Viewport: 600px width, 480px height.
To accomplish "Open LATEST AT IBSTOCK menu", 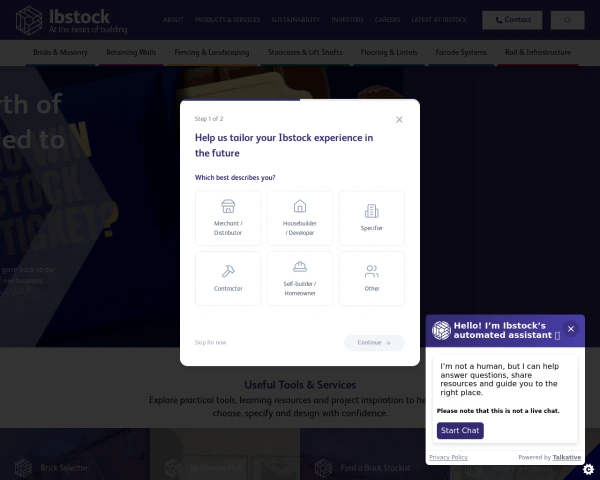I will point(439,20).
